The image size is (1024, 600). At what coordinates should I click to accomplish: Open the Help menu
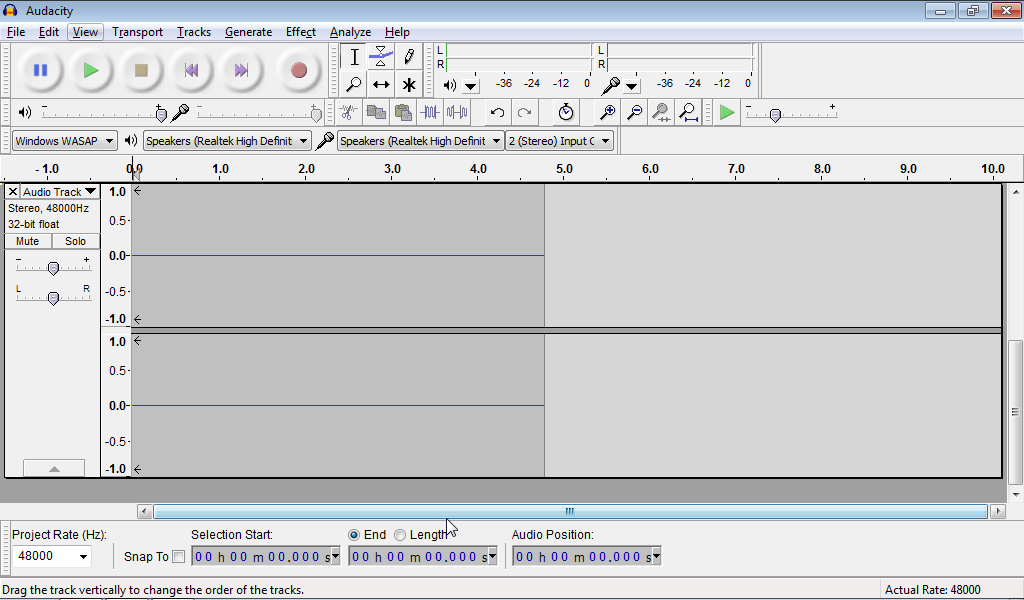[x=397, y=32]
